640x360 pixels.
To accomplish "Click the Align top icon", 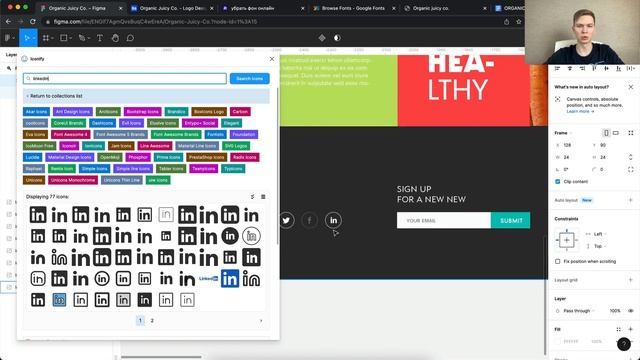I will pos(594,69).
